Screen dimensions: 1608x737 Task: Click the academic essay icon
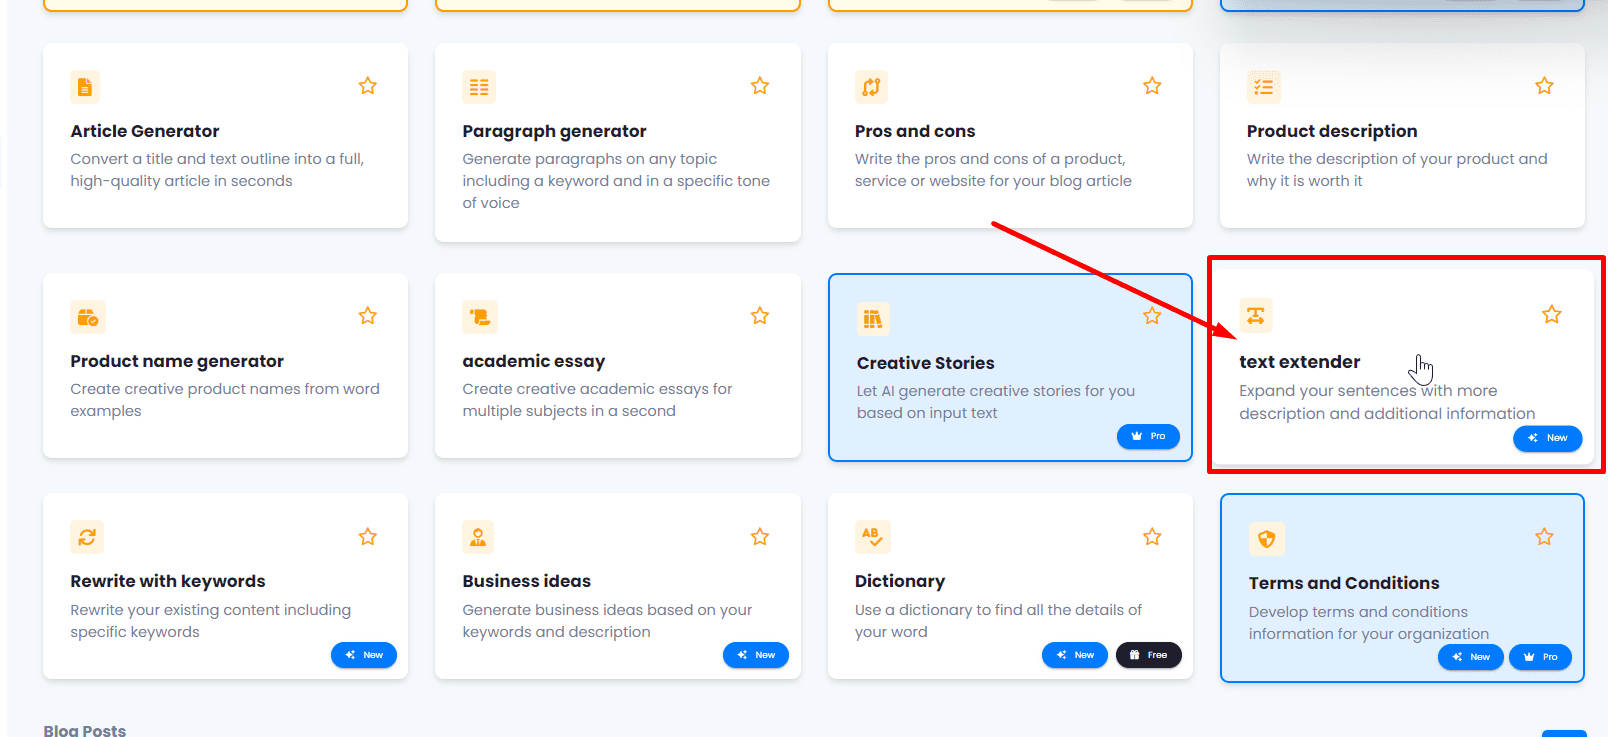click(480, 317)
